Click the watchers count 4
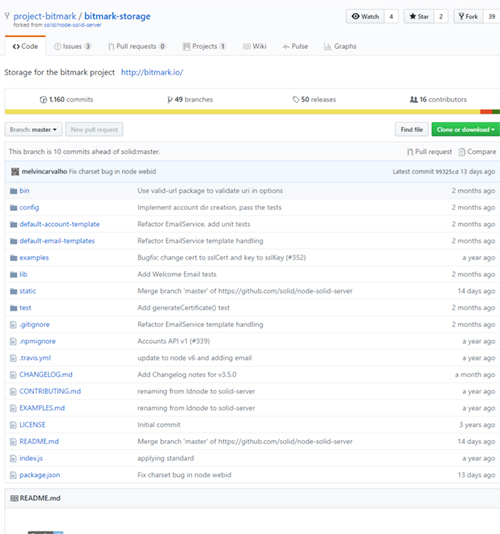 (391, 16)
